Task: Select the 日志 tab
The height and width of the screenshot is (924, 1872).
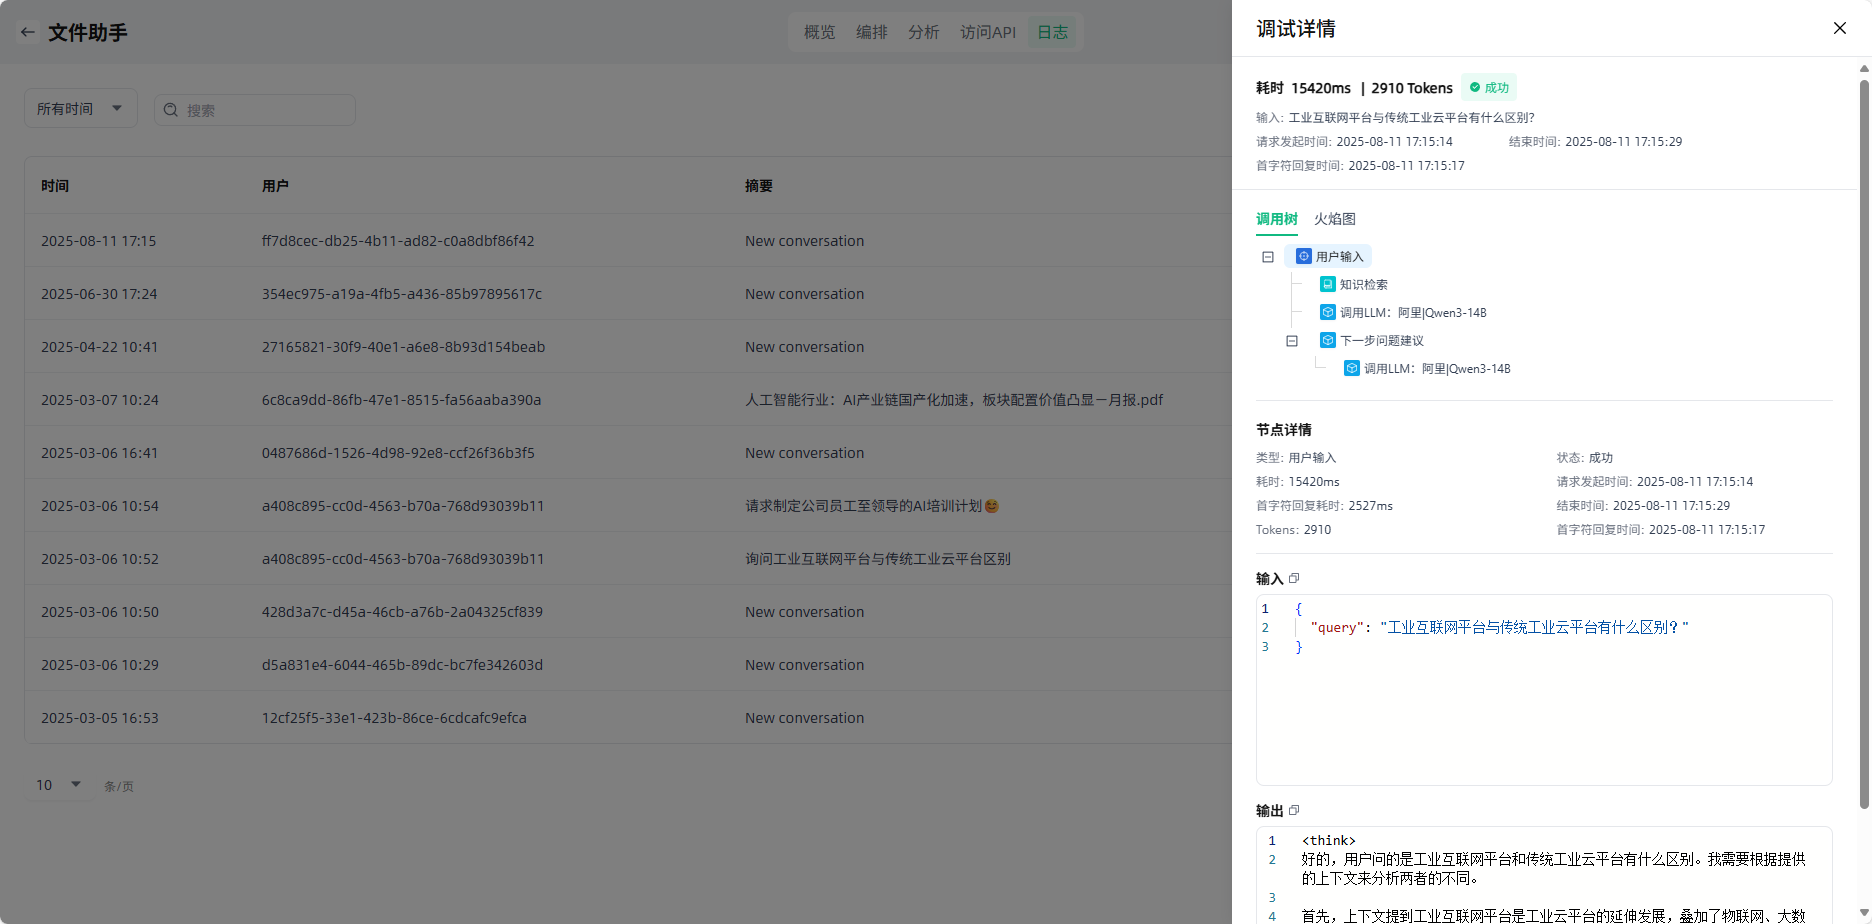Action: click(1052, 32)
